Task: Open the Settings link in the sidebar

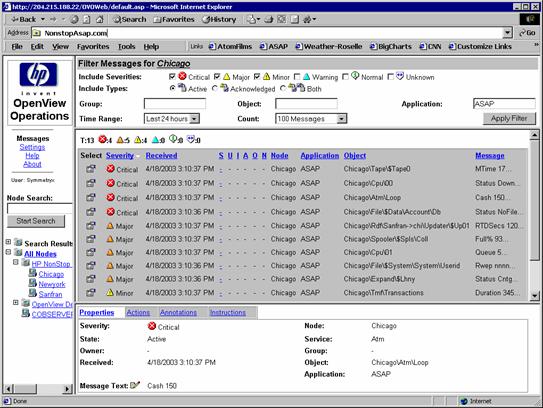Action: pyautogui.click(x=32, y=147)
